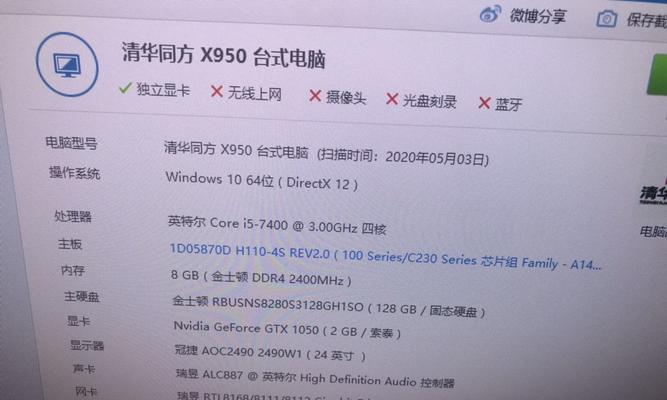Click the 清华同方 X950 台式电脑 title
This screenshot has width=667, height=400.
coord(224,56)
